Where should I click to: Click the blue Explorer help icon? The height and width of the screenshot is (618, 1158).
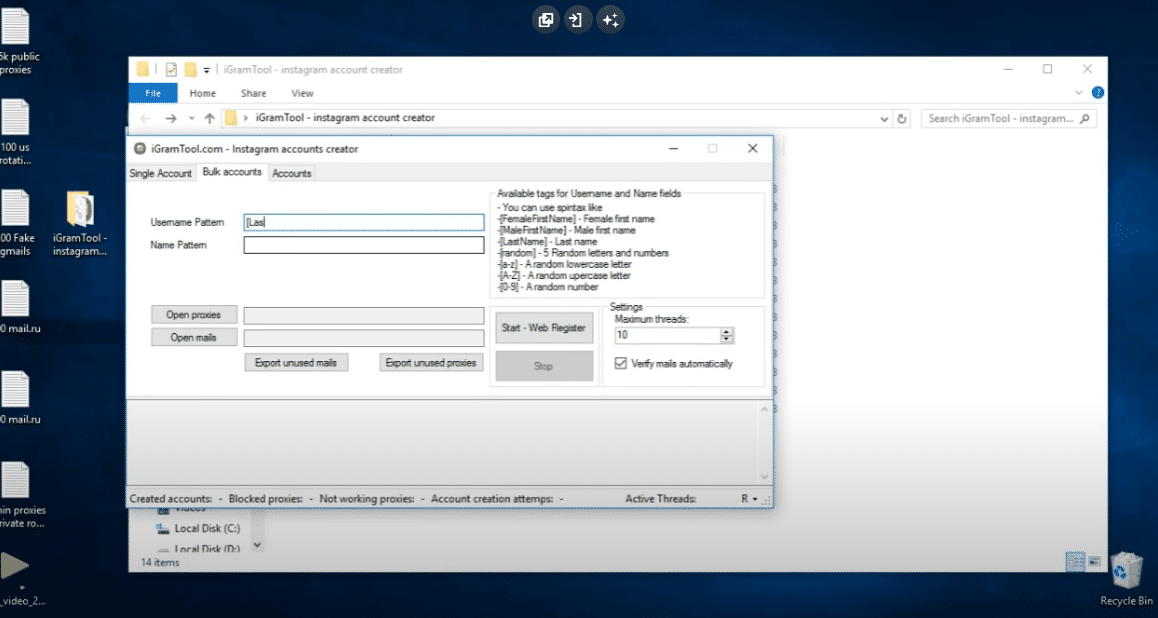1097,93
